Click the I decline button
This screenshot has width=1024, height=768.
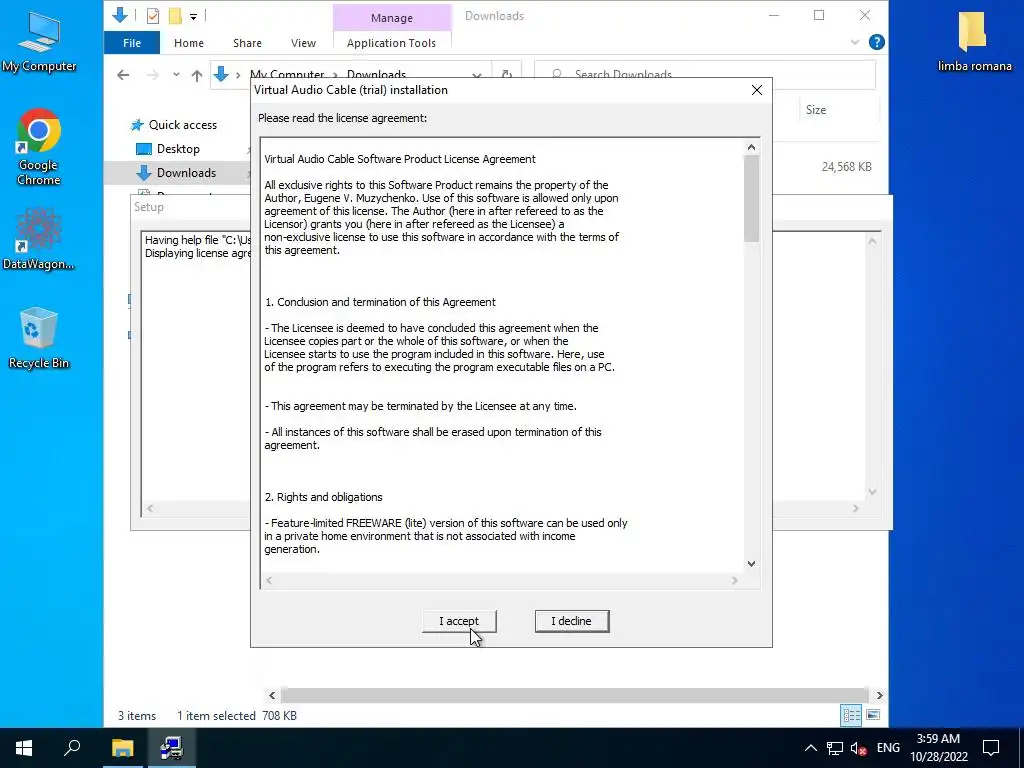coord(571,621)
